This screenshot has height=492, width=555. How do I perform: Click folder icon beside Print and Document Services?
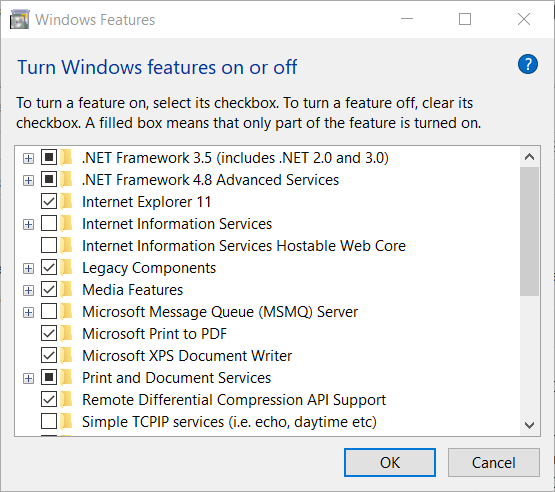point(66,378)
